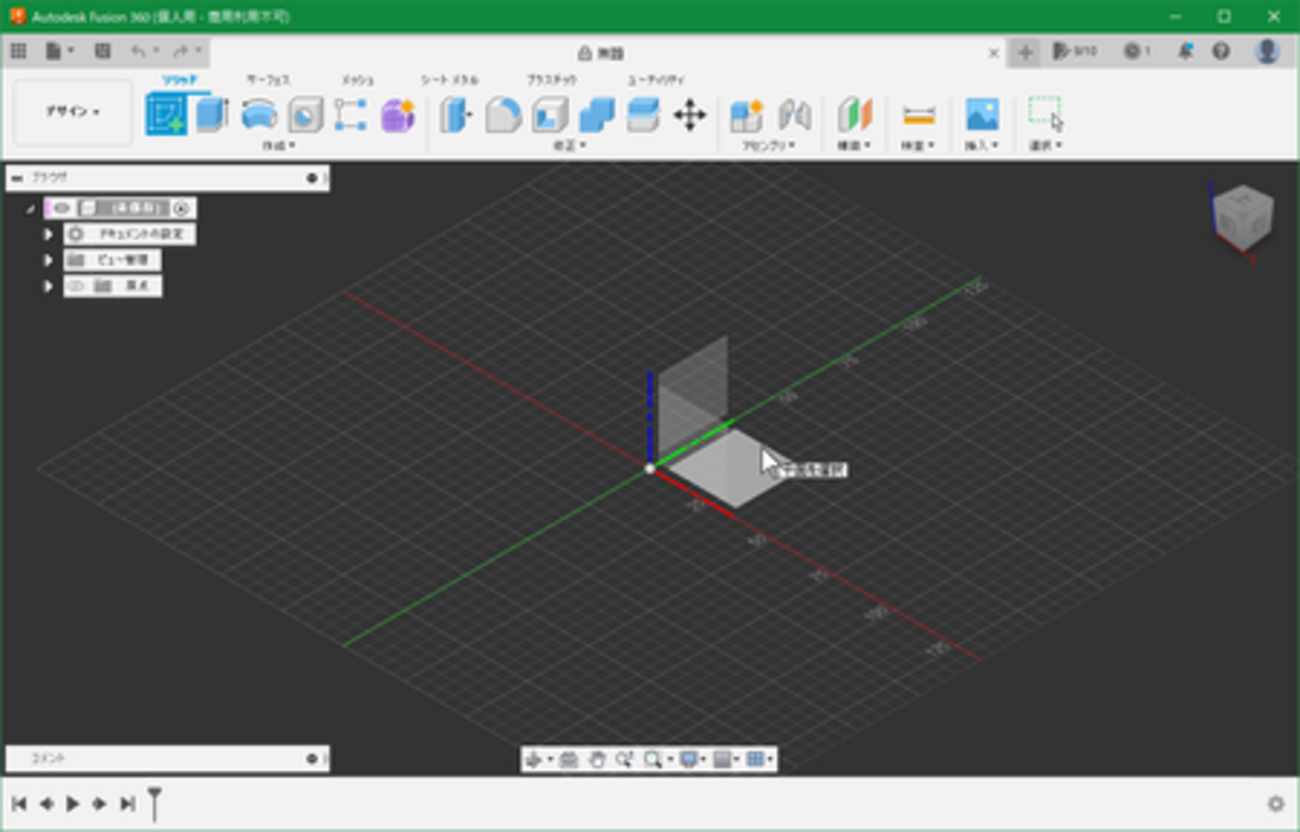Expand the ビュー管理 tree node

[x=47, y=260]
